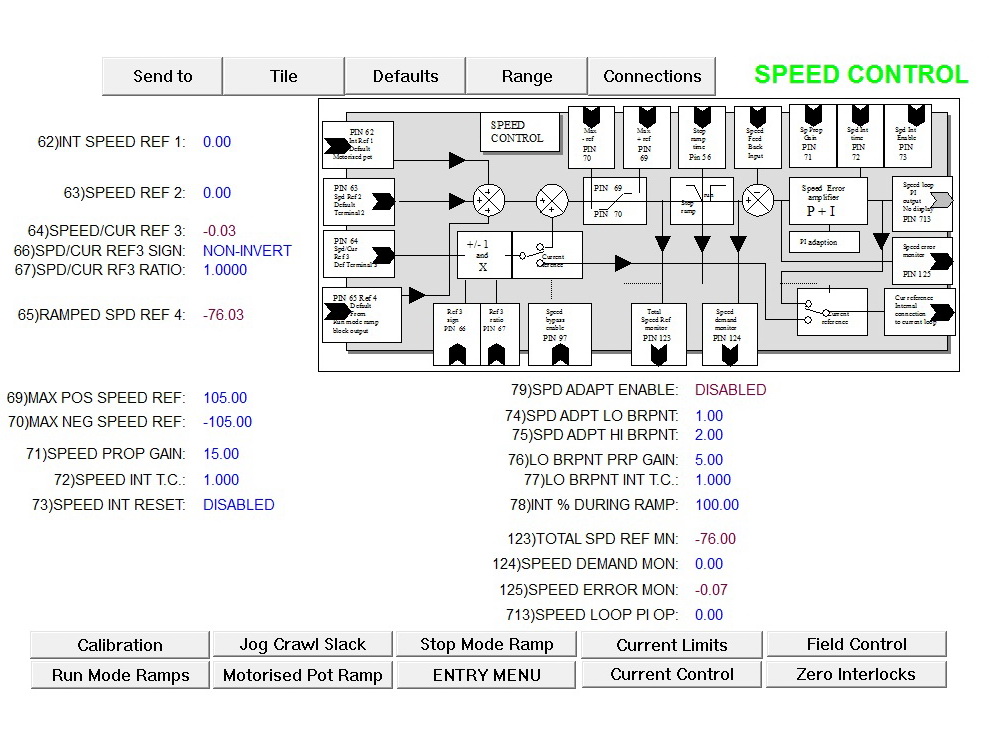
Task: Click the PIN 64 Spd/Cur Ref 3 diagram block
Action: 358,254
